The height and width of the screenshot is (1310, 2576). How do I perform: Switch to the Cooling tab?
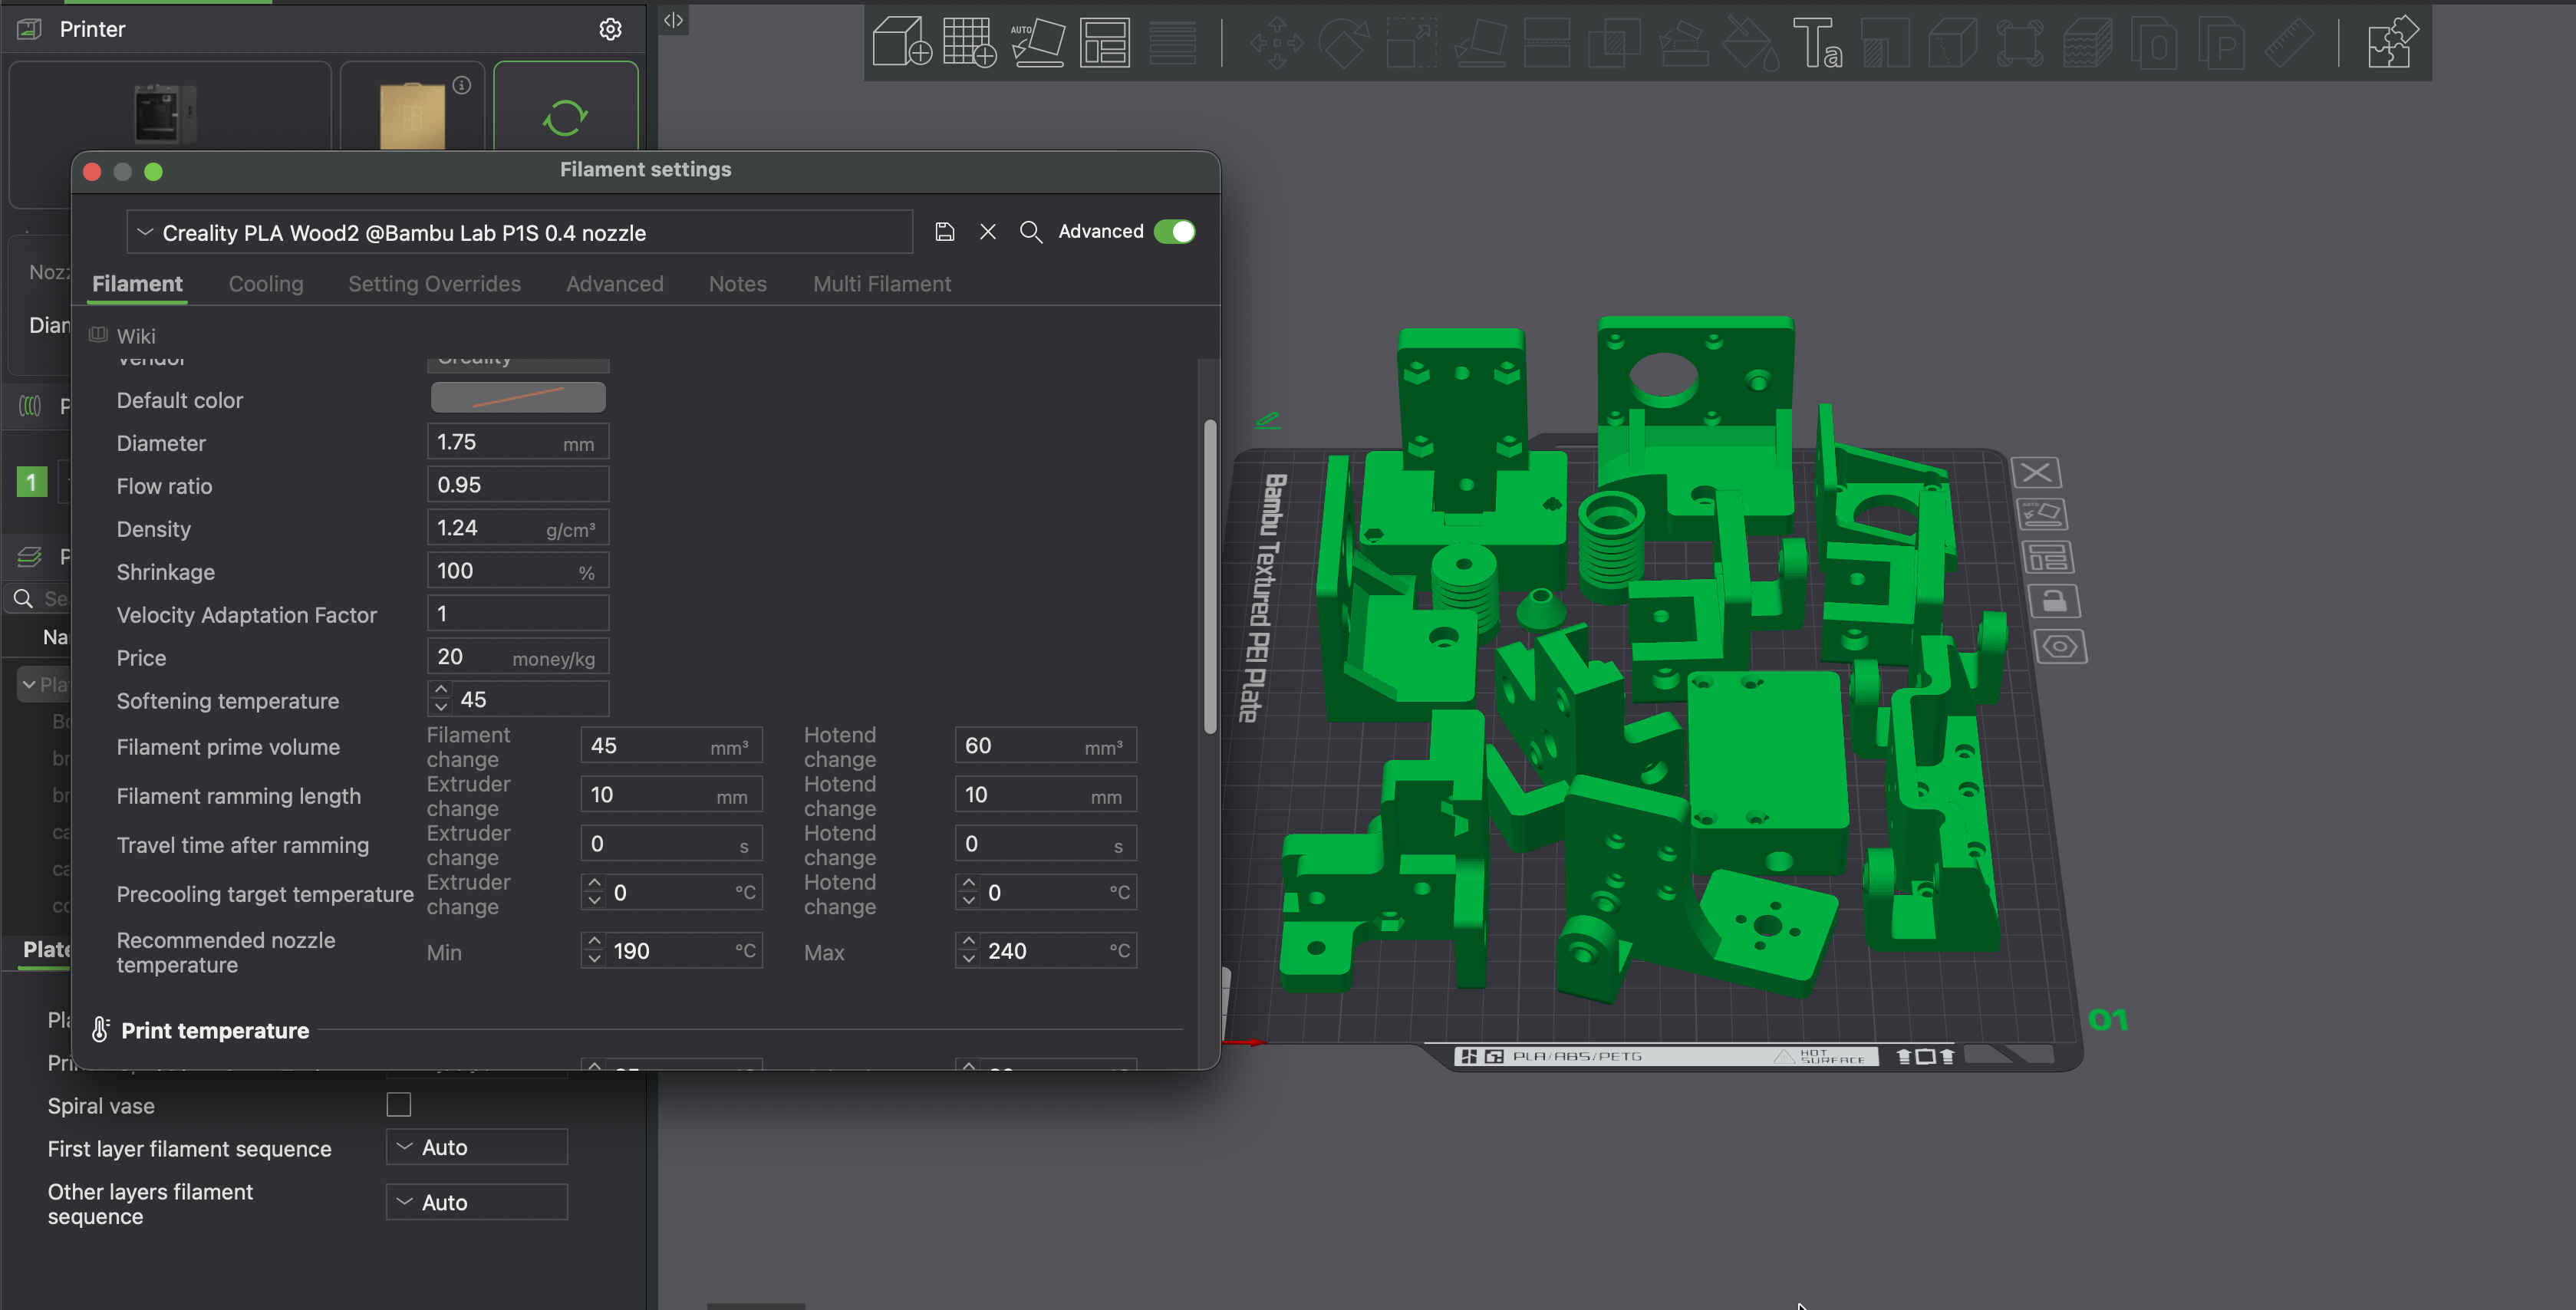265,284
